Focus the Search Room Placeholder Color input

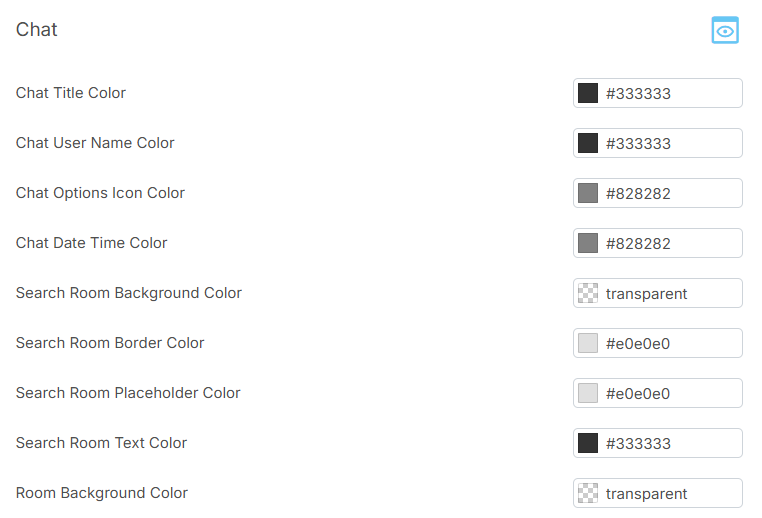pos(670,393)
